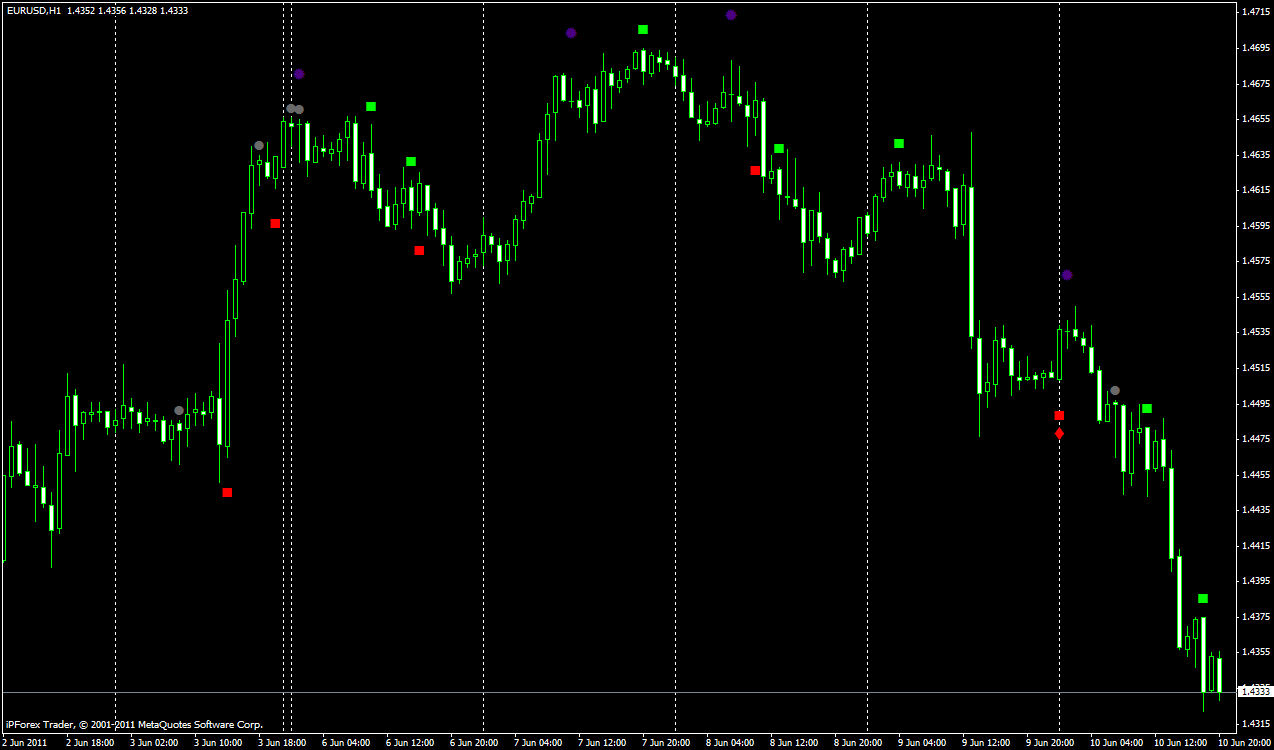Click the green square above the 6 Jun 04:00 candles
The width and height of the screenshot is (1274, 750).
[x=371, y=106]
